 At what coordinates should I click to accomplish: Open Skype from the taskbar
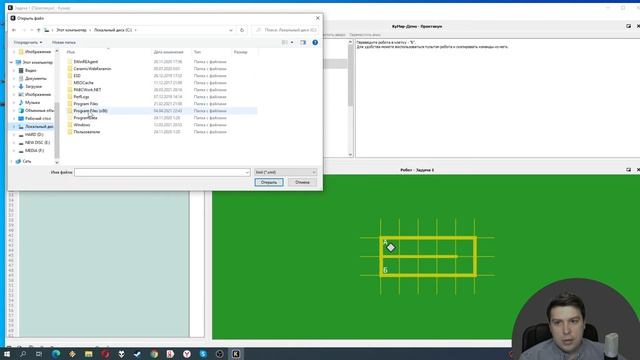coord(203,354)
